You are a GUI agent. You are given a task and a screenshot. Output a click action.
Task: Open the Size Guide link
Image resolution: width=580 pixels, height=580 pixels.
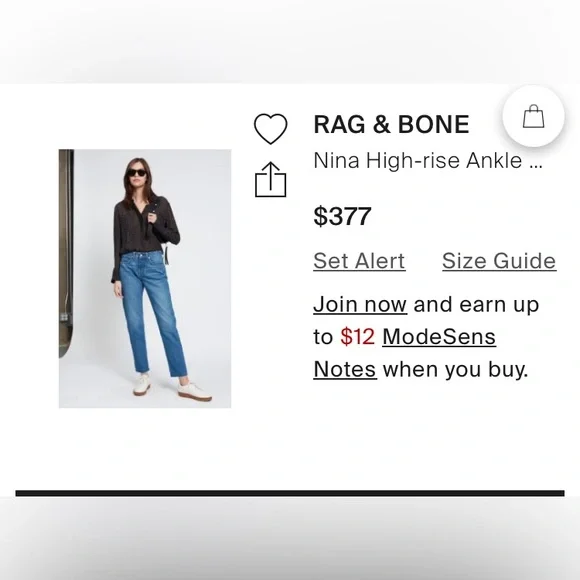point(499,261)
